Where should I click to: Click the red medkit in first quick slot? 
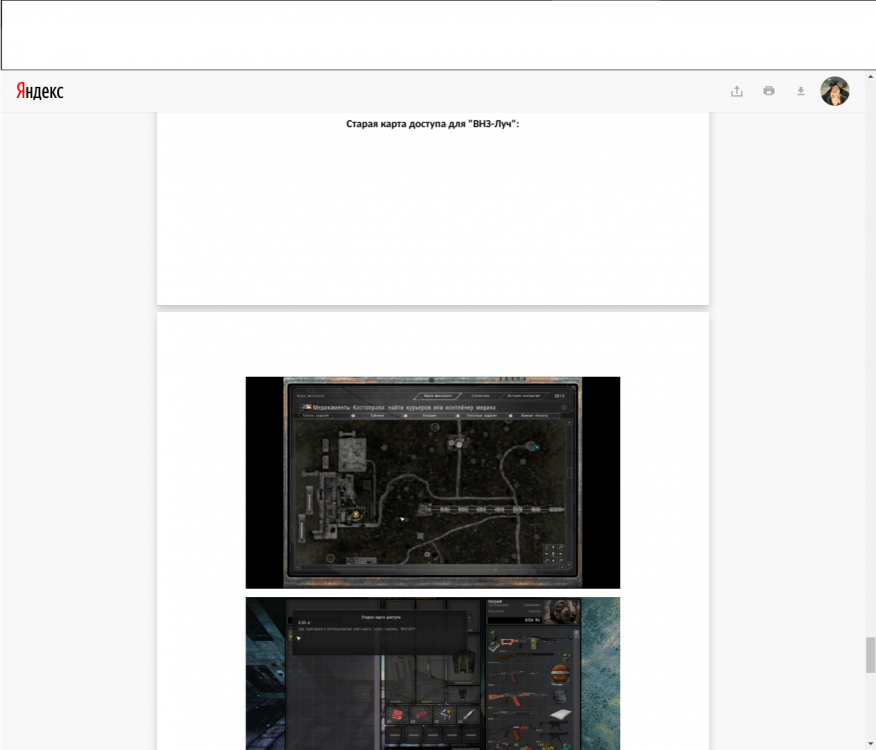tap(396, 714)
